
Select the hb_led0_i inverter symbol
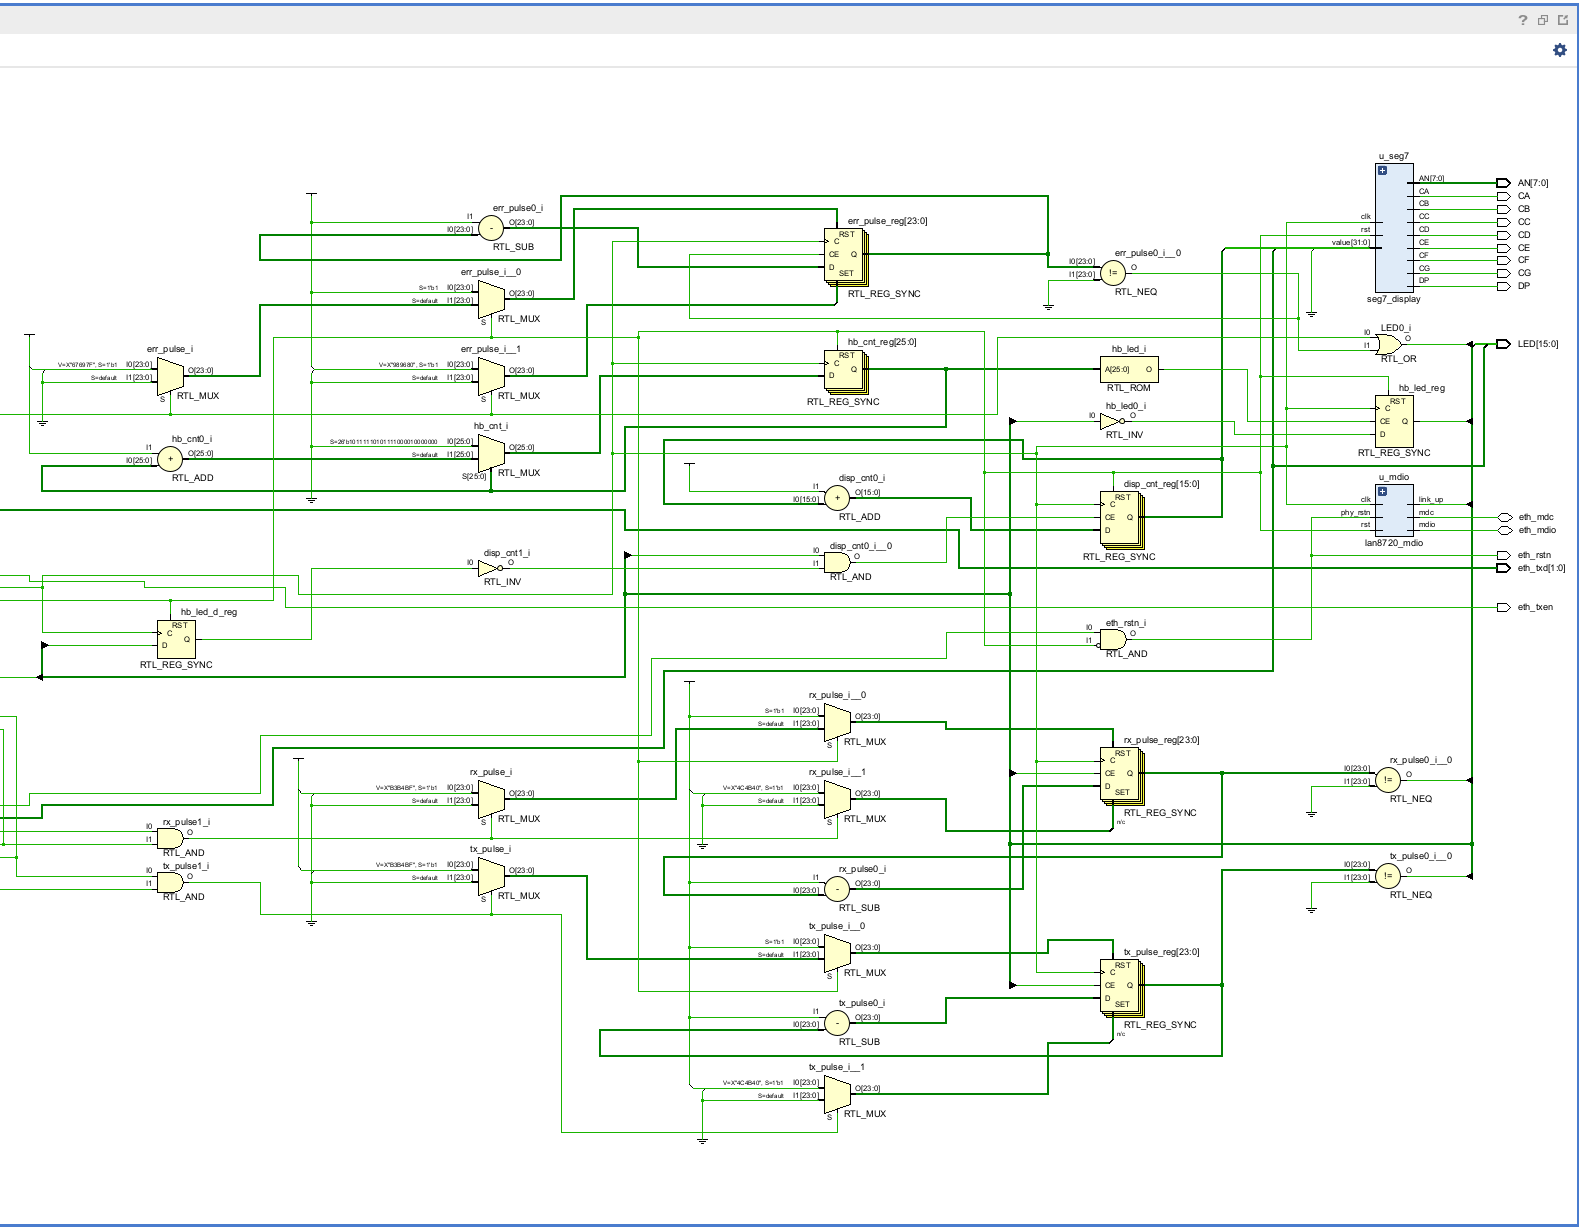(x=1112, y=421)
